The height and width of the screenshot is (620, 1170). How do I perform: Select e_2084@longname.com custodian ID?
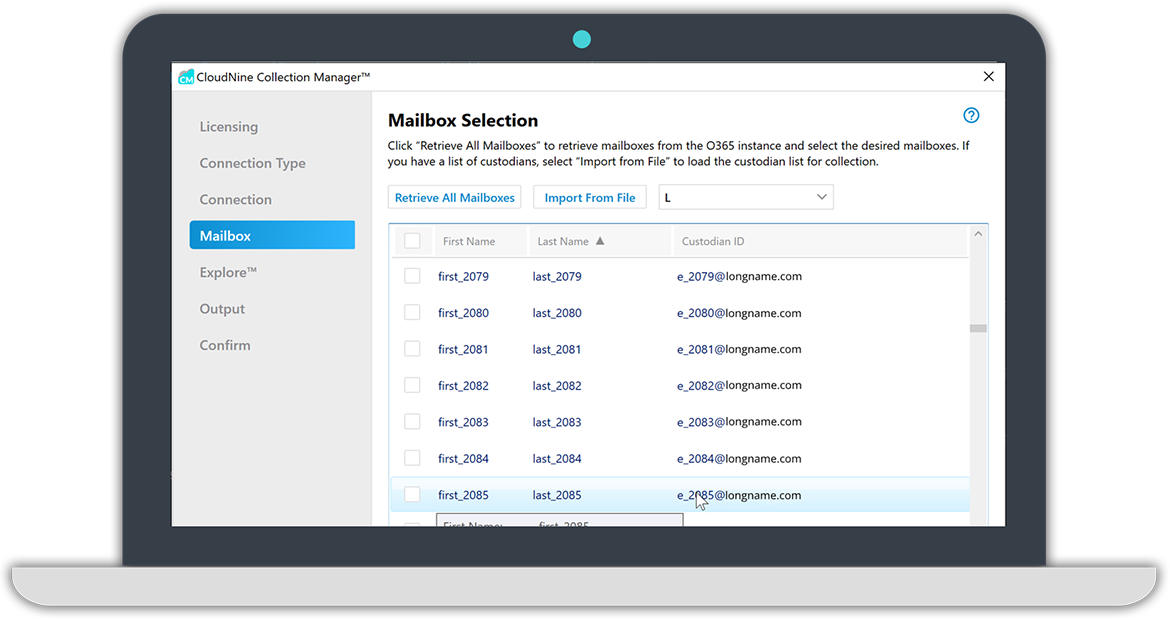point(739,458)
